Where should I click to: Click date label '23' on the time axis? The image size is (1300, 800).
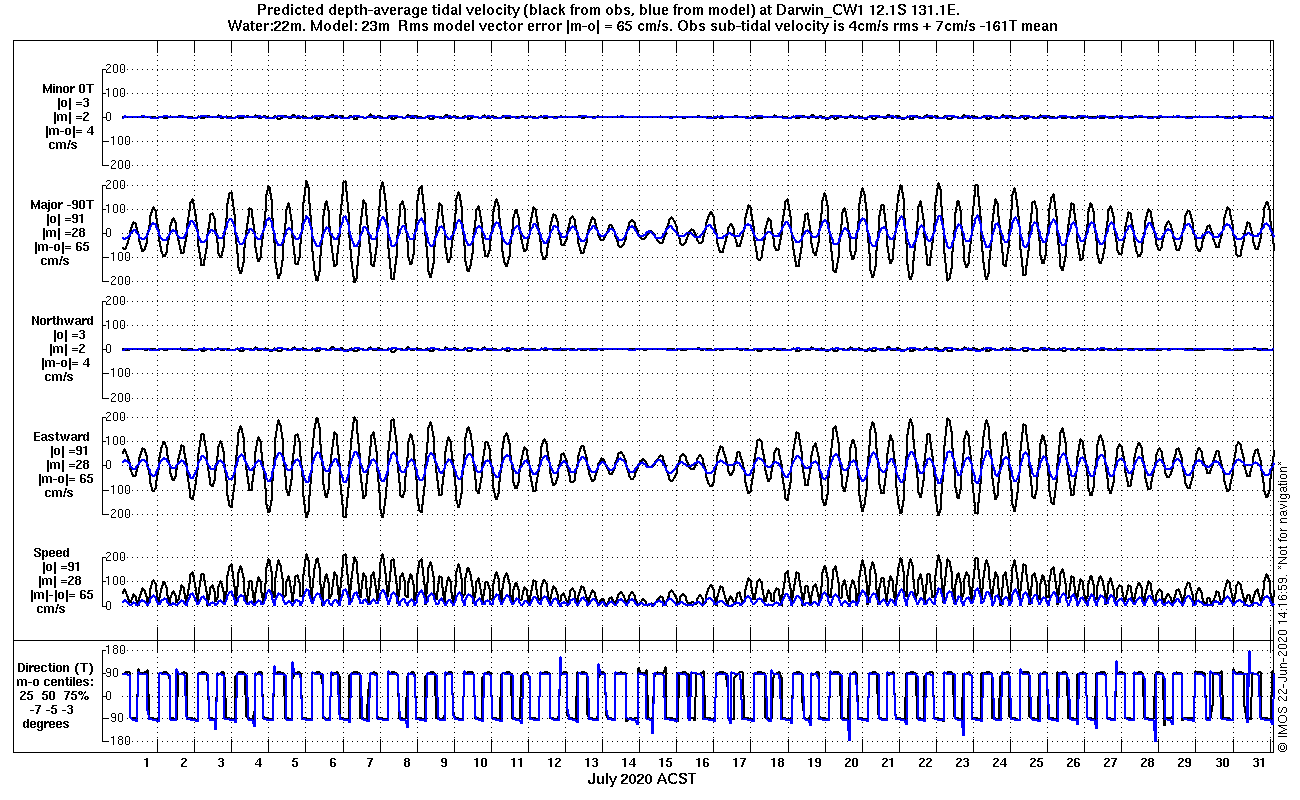coord(962,762)
